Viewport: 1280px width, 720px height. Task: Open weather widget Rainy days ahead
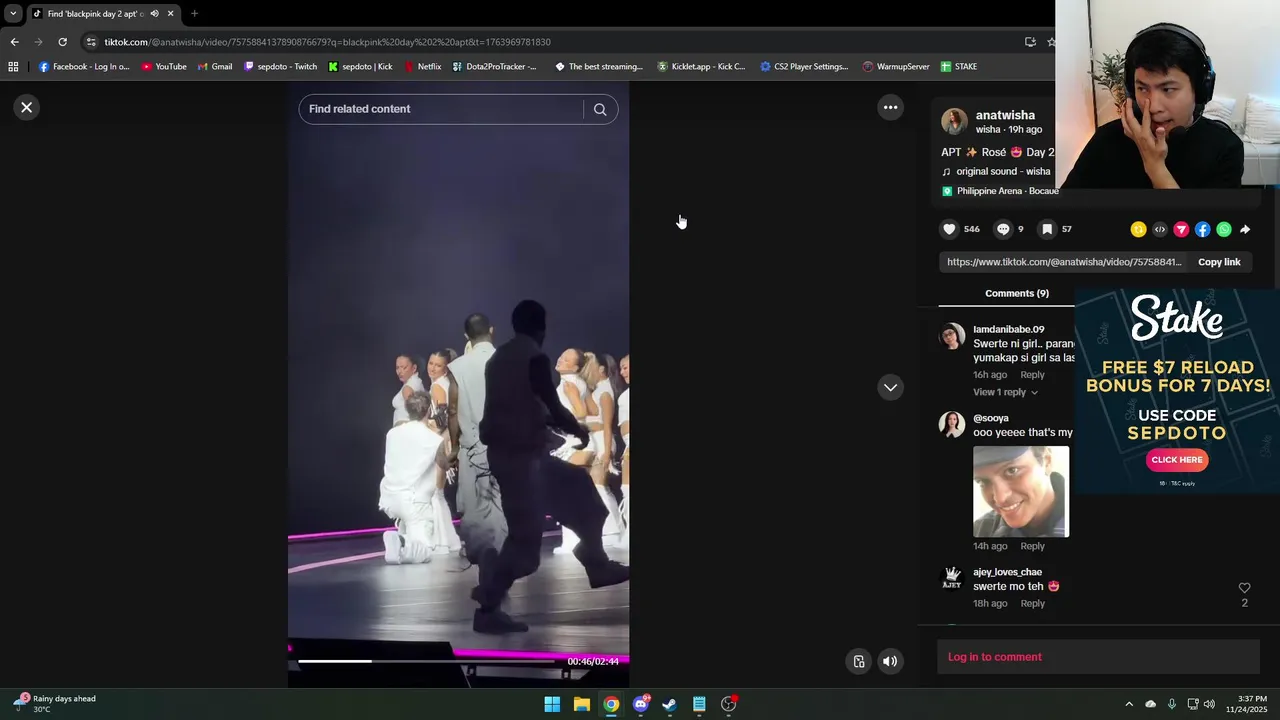56,704
